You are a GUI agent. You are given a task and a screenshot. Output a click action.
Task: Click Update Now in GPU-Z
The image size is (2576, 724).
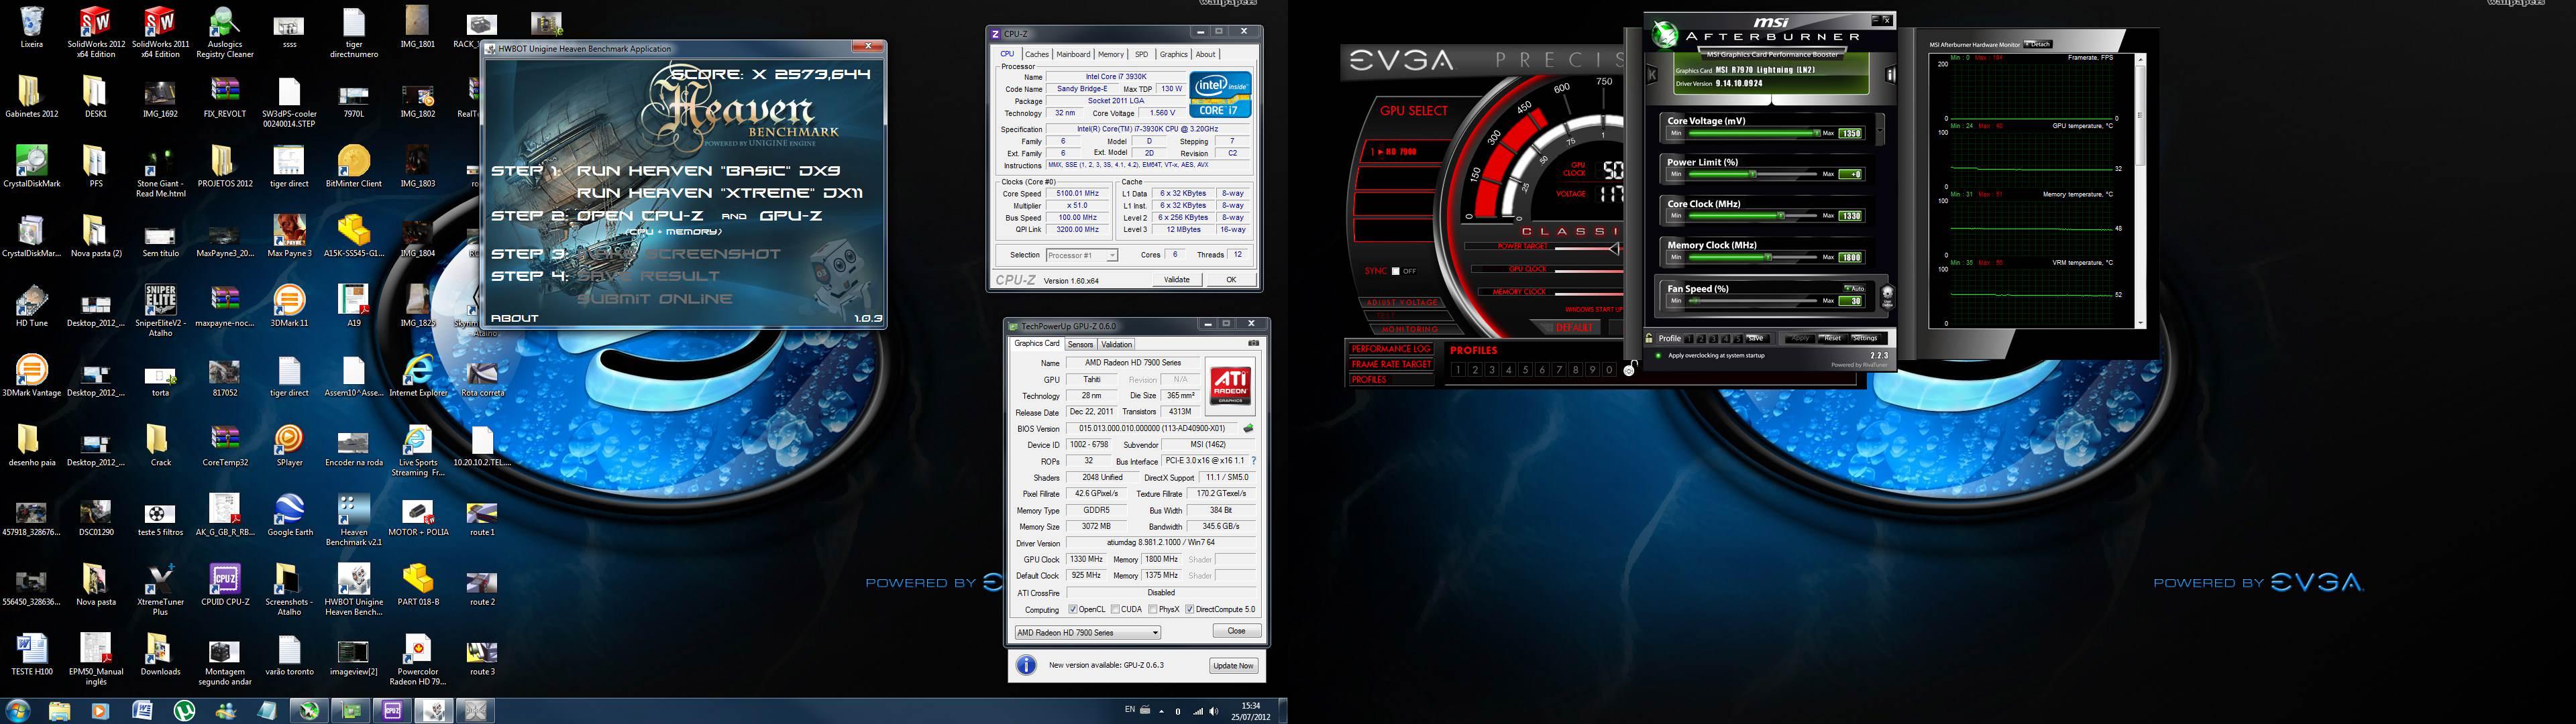tap(1233, 665)
